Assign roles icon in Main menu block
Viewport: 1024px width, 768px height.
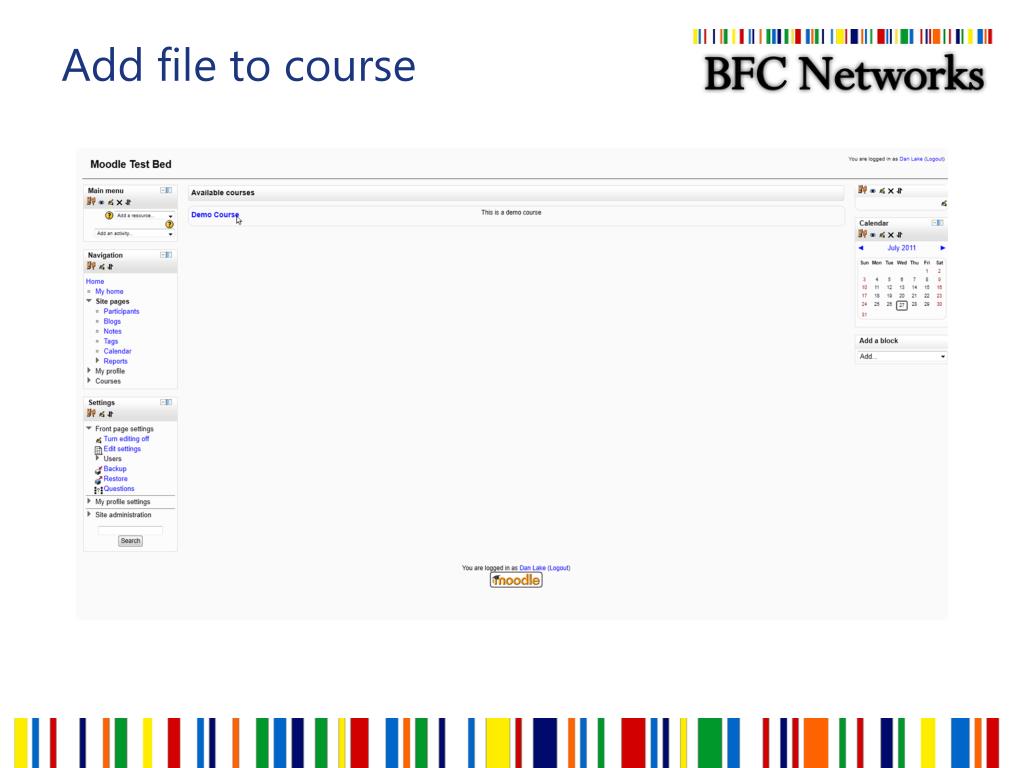tap(91, 202)
